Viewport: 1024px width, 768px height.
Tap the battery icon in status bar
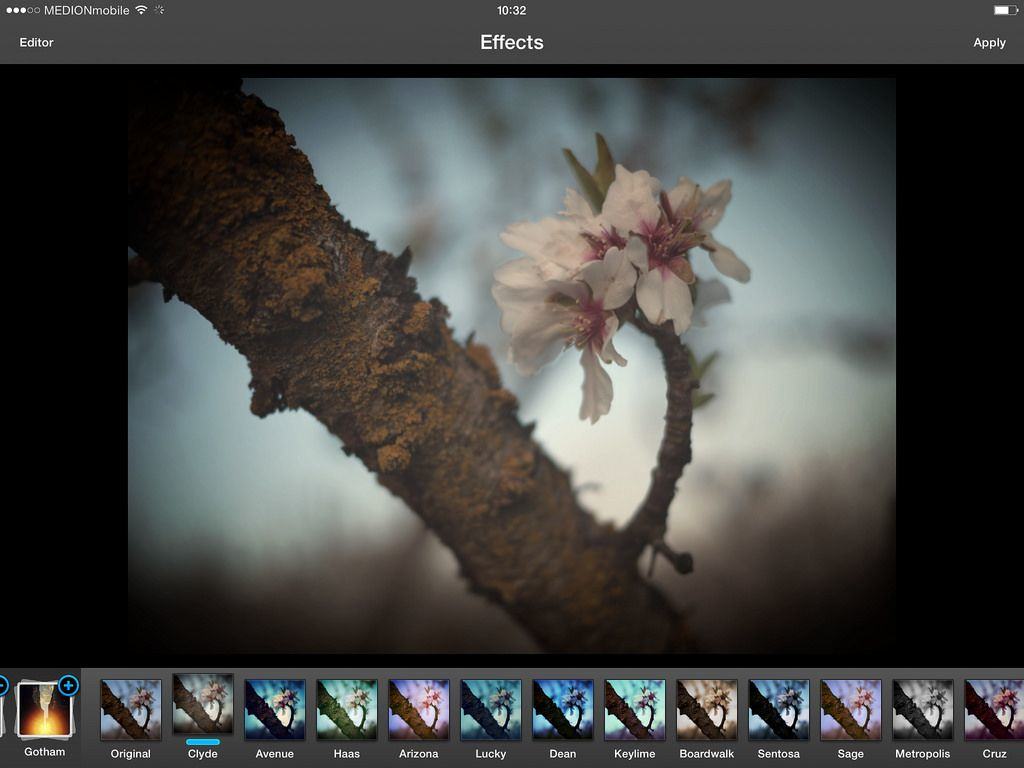click(1005, 10)
